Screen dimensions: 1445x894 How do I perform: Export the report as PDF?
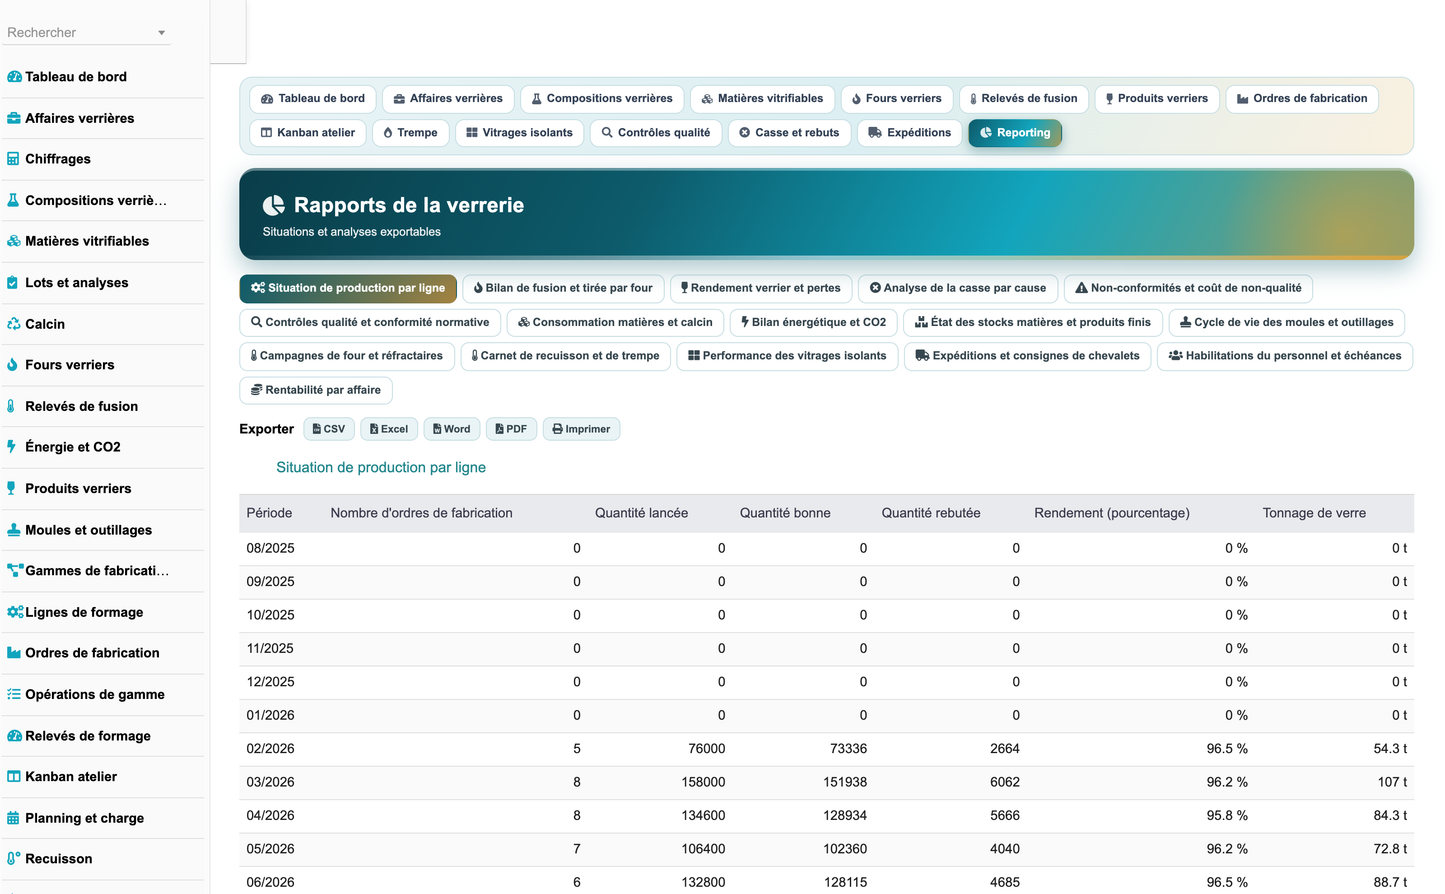pos(511,429)
